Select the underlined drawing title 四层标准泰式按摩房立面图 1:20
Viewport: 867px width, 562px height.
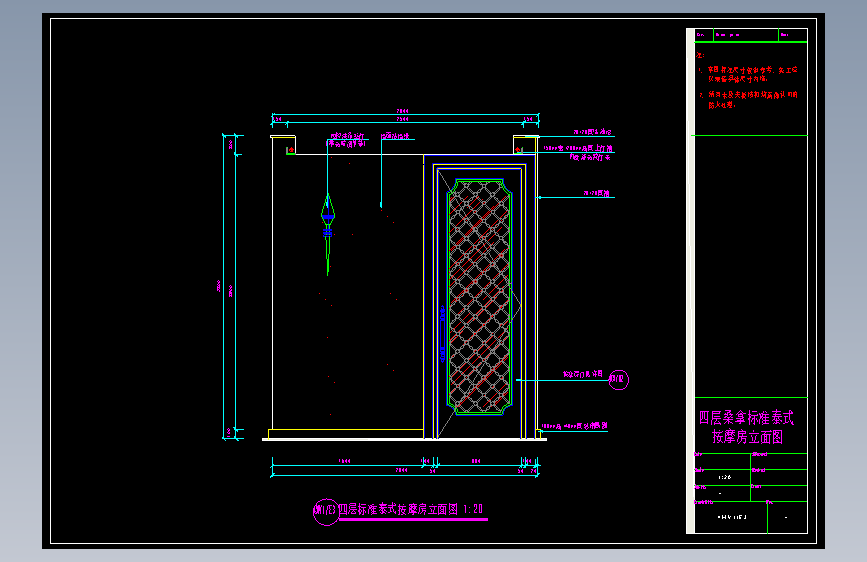[x=411, y=509]
